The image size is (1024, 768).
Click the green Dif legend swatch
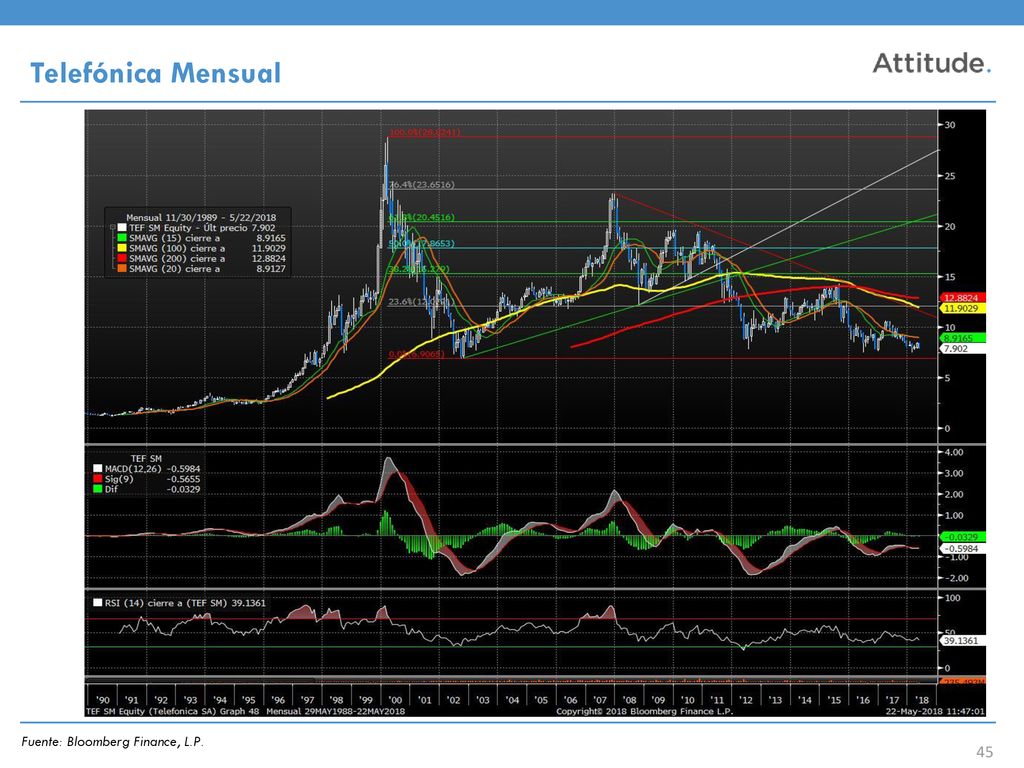(98, 488)
